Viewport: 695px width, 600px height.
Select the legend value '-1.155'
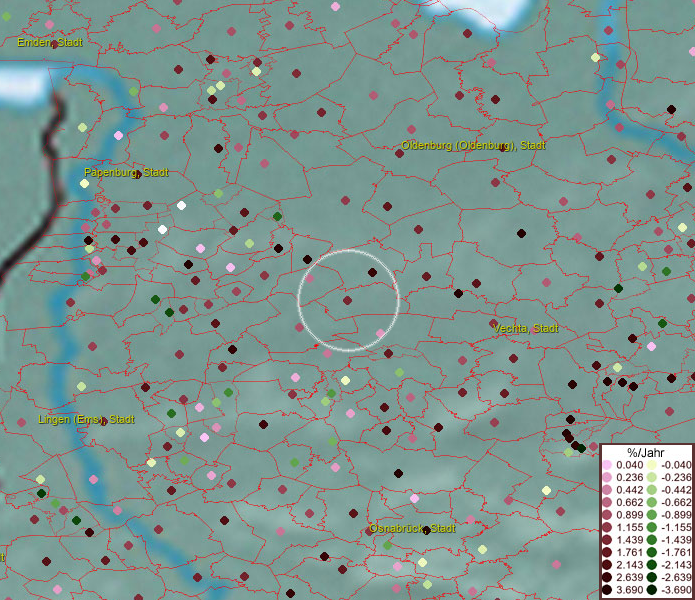tap(676, 527)
